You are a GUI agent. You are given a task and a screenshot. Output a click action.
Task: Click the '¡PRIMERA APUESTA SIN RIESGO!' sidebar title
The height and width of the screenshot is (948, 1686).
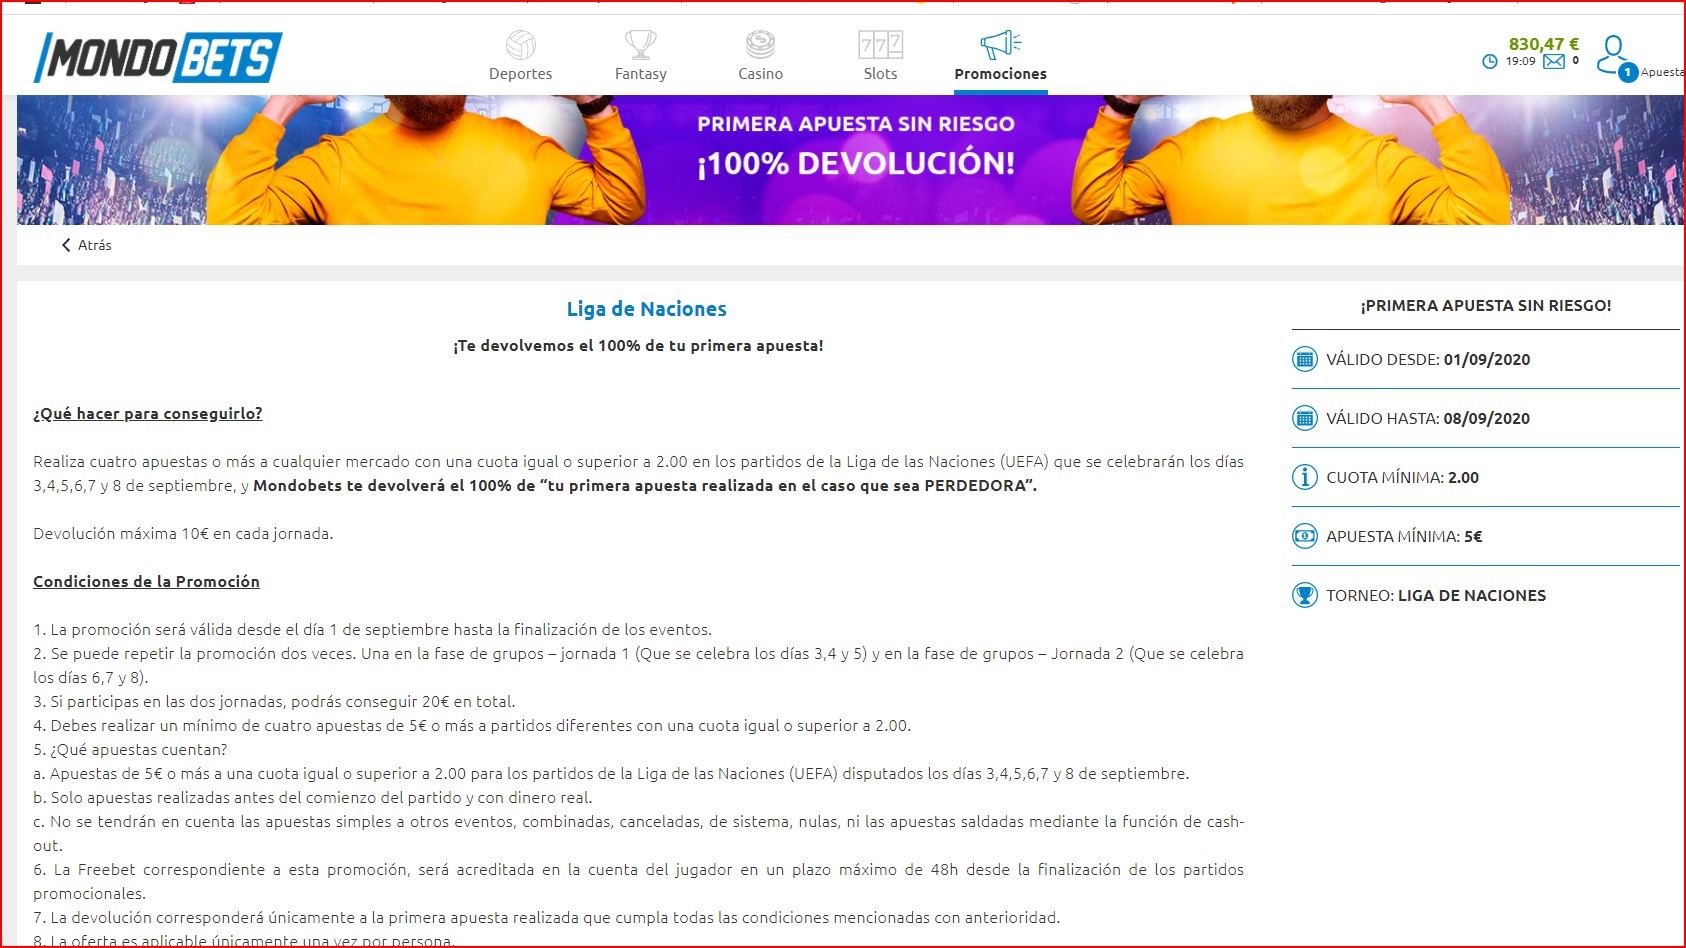(x=1486, y=306)
